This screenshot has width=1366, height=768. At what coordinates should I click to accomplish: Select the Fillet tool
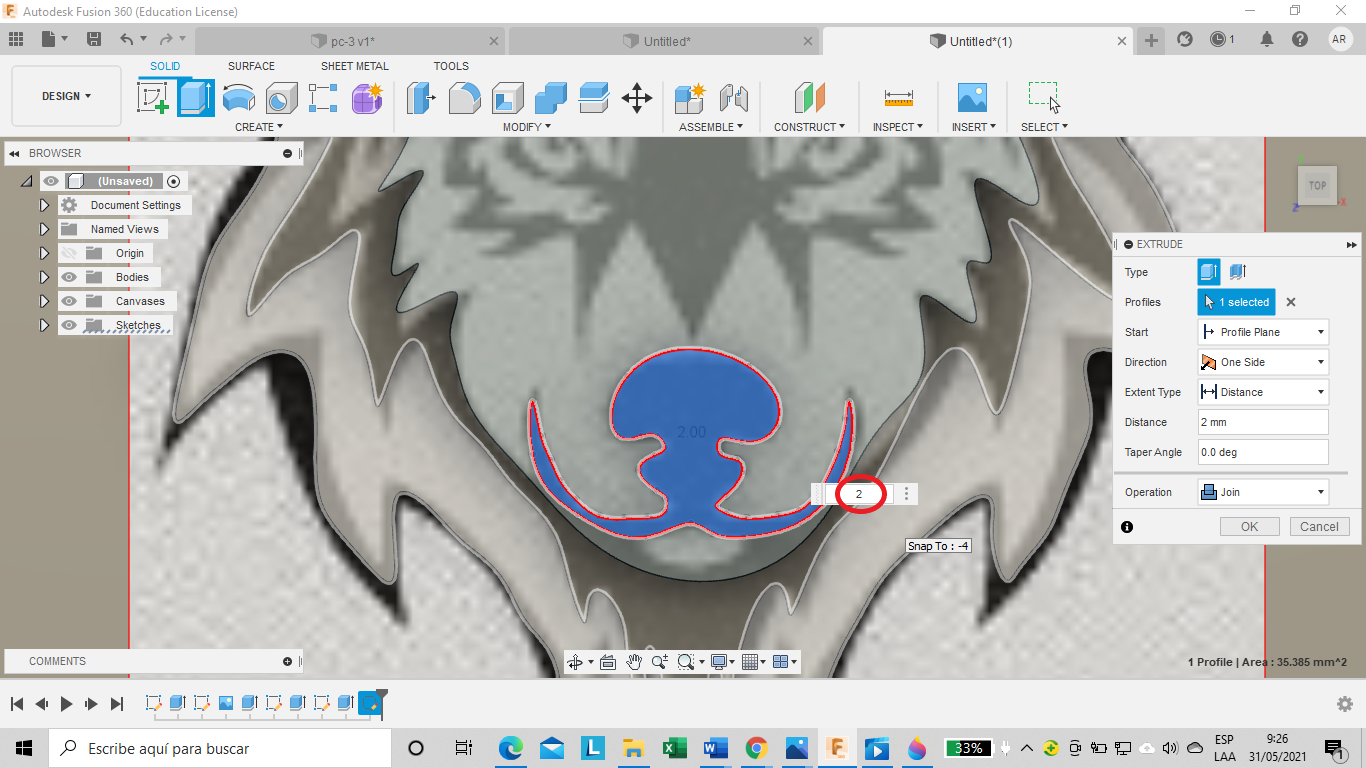[x=464, y=98]
